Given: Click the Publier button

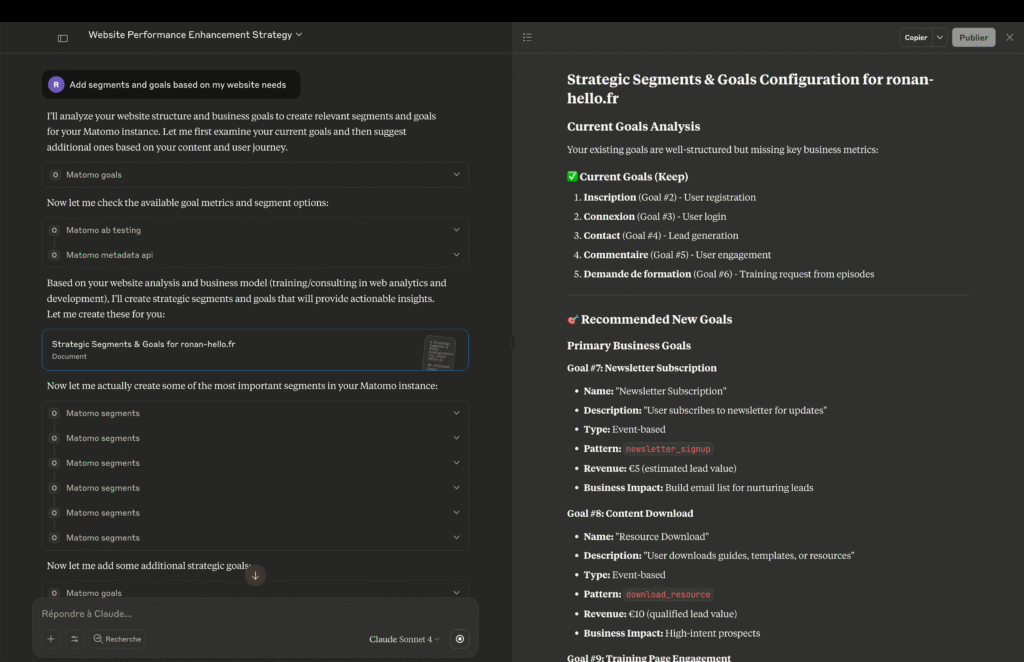Looking at the screenshot, I should pos(973,36).
